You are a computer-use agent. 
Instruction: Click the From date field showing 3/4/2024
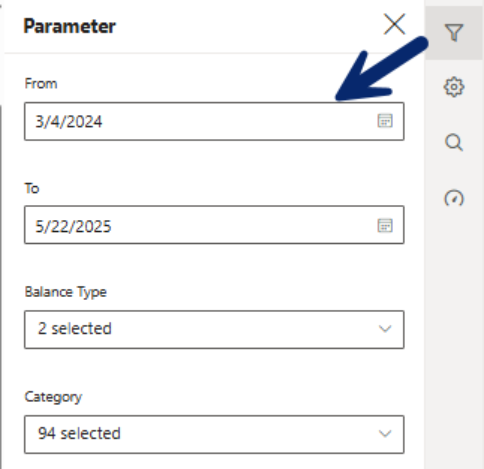[x=214, y=121]
